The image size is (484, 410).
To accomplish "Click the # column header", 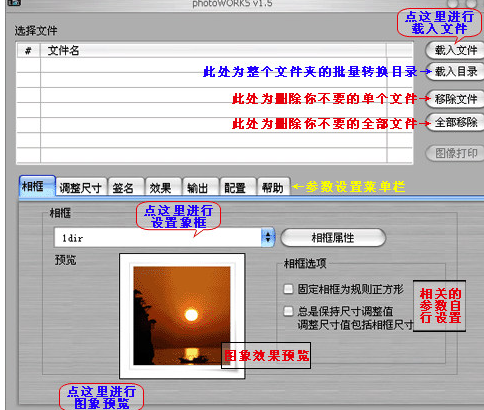I will (x=28, y=50).
